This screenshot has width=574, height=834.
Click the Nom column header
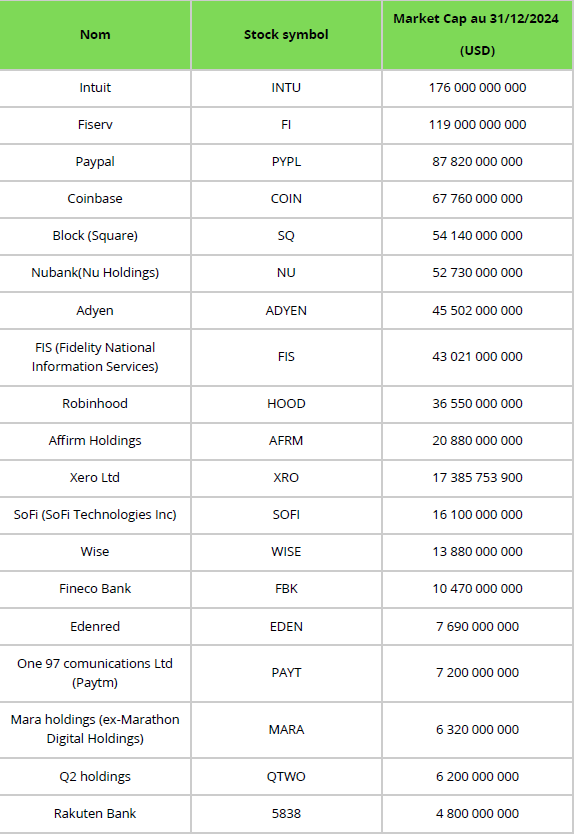point(95,35)
